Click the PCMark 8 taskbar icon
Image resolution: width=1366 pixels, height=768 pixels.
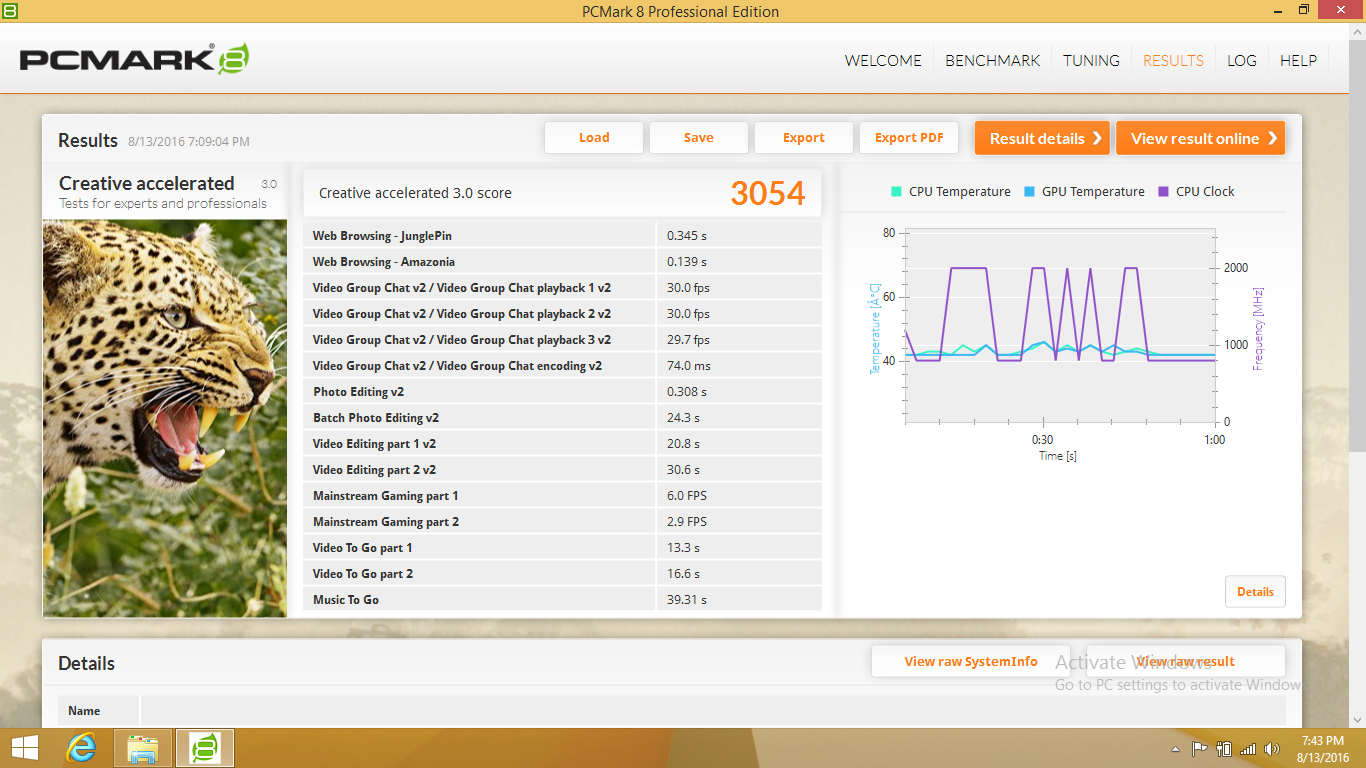205,747
